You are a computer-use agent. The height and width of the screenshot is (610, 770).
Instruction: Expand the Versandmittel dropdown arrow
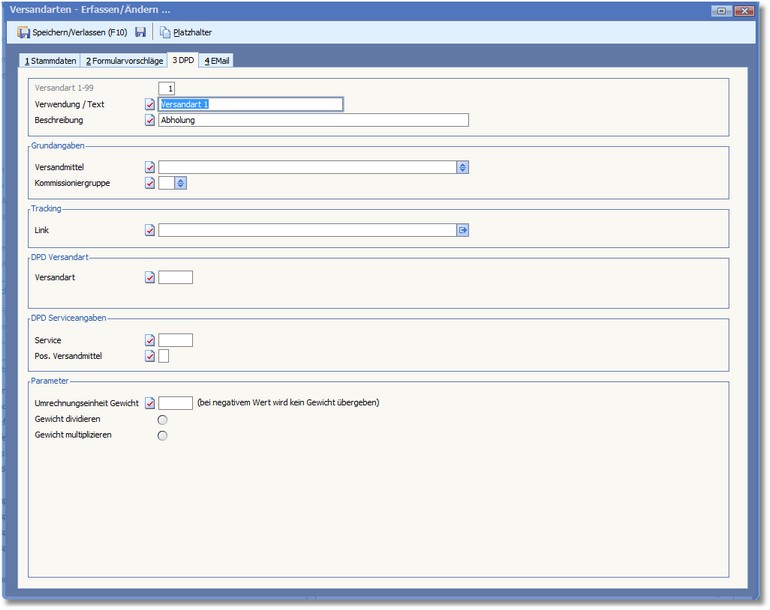pos(463,167)
